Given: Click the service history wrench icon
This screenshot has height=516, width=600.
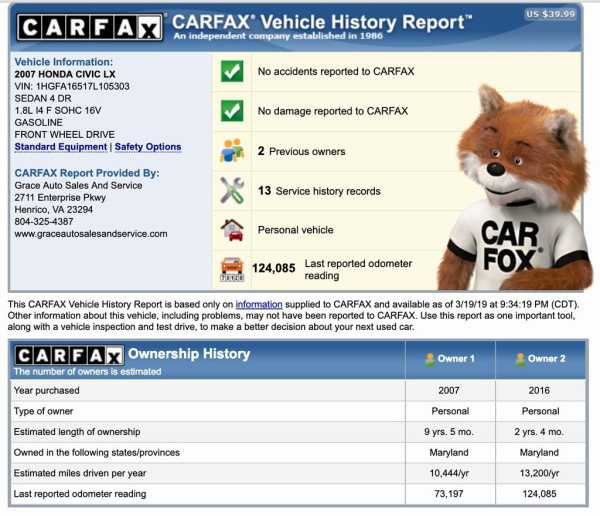Looking at the screenshot, I should [x=232, y=190].
